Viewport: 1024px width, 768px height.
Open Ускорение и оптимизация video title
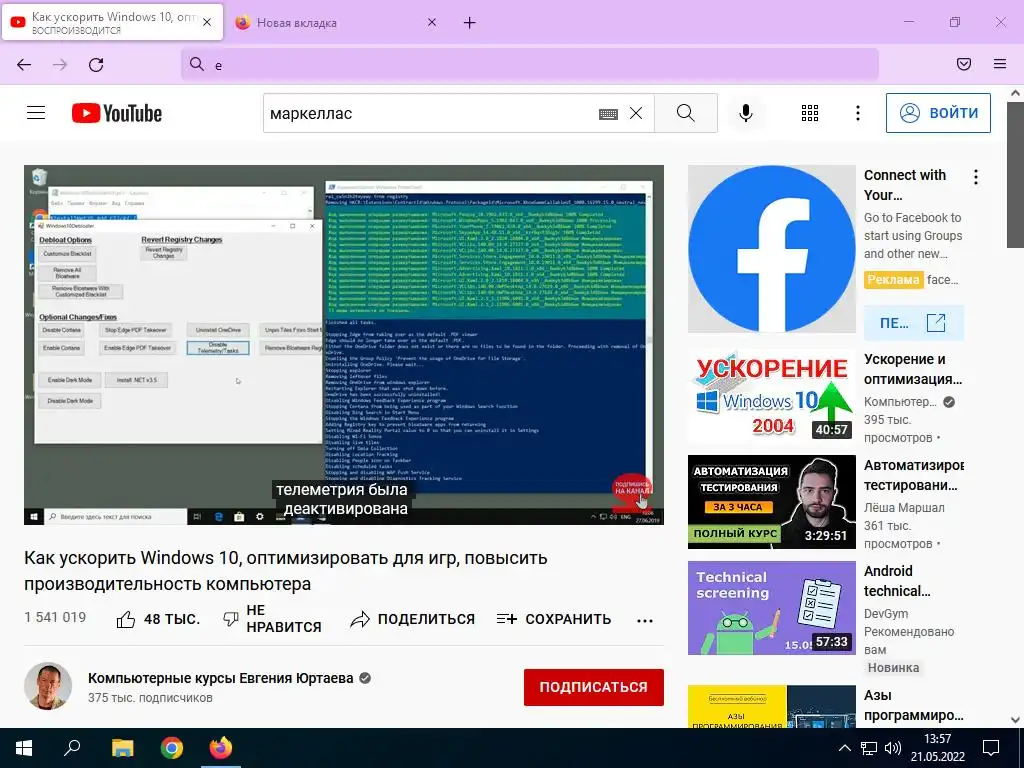click(912, 369)
